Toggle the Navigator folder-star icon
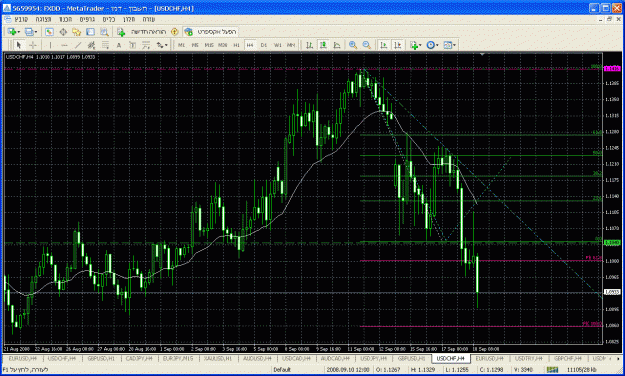This screenshot has width=625, height=376. [x=77, y=31]
